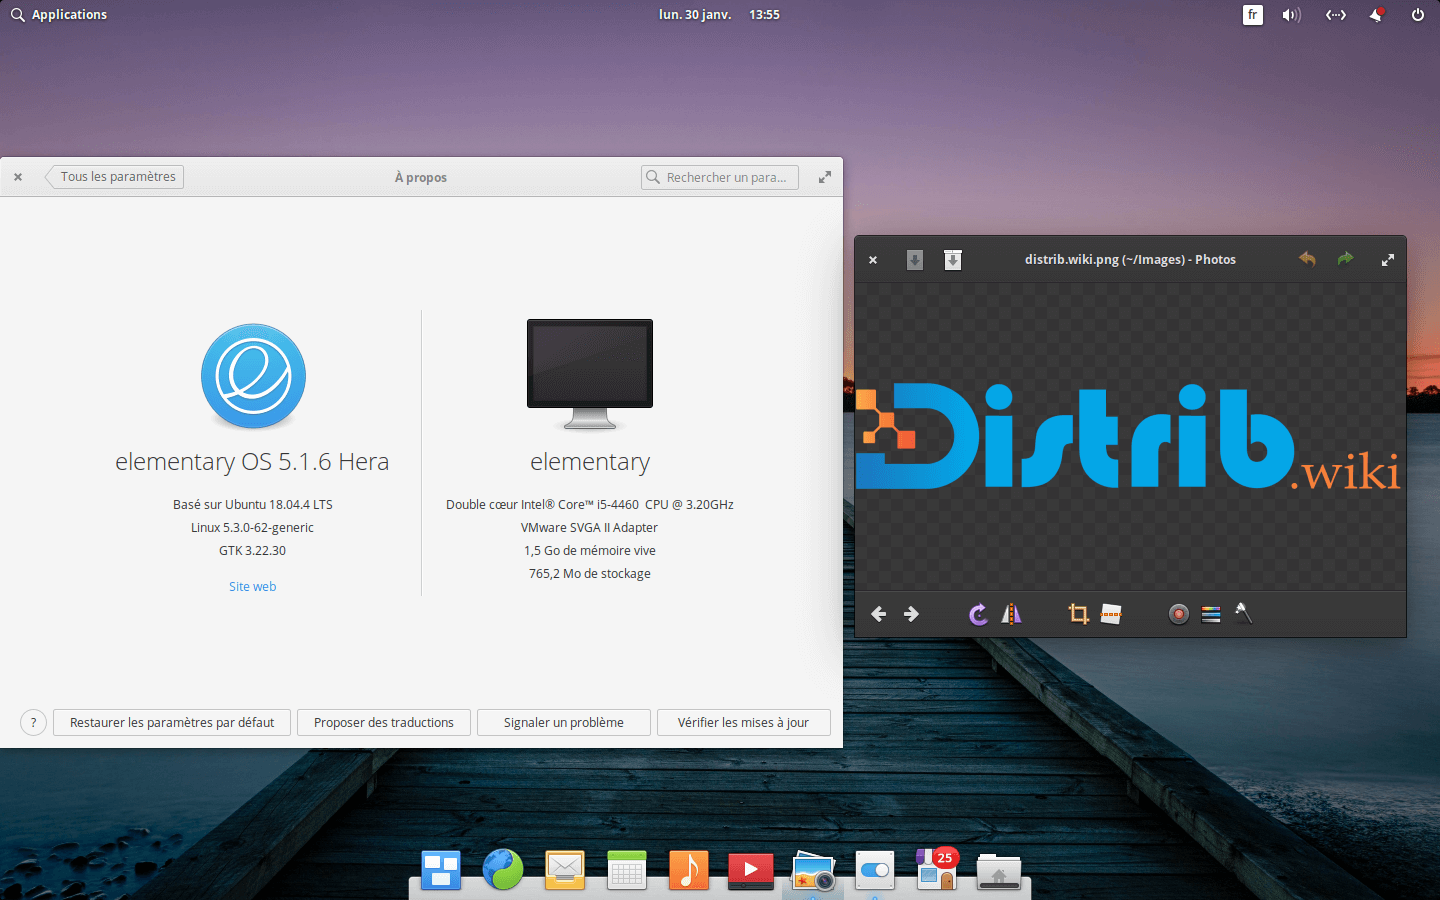Click the System Settings icon in dock
This screenshot has height=900, width=1440.
(875, 870)
